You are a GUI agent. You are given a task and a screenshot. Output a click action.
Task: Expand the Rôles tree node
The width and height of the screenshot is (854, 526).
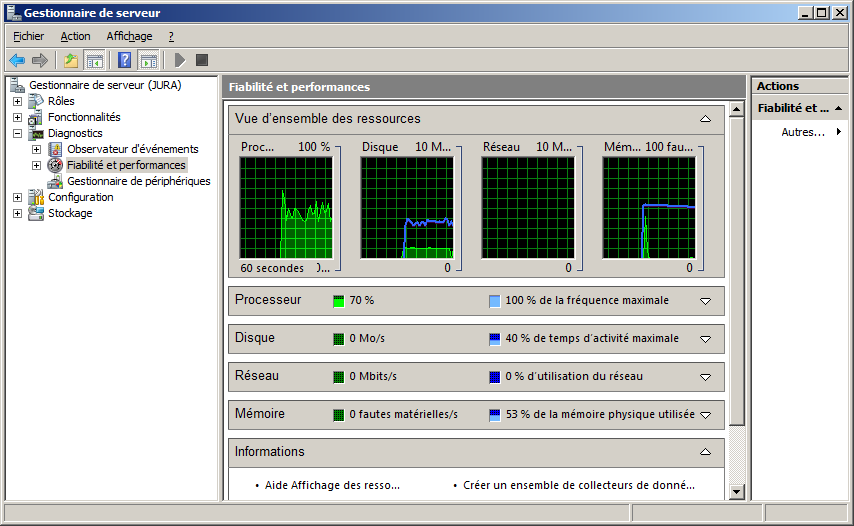pyautogui.click(x=17, y=101)
